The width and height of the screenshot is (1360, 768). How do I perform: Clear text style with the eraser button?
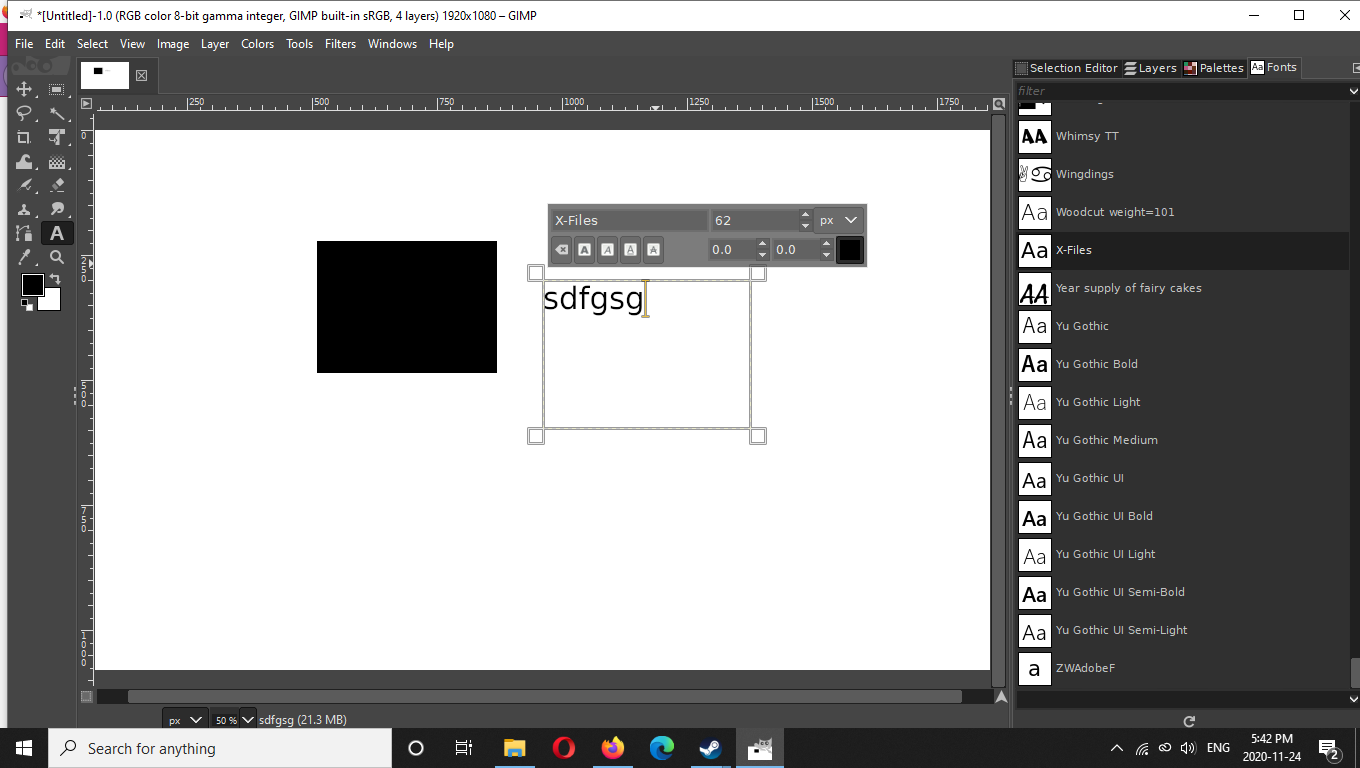pyautogui.click(x=562, y=250)
